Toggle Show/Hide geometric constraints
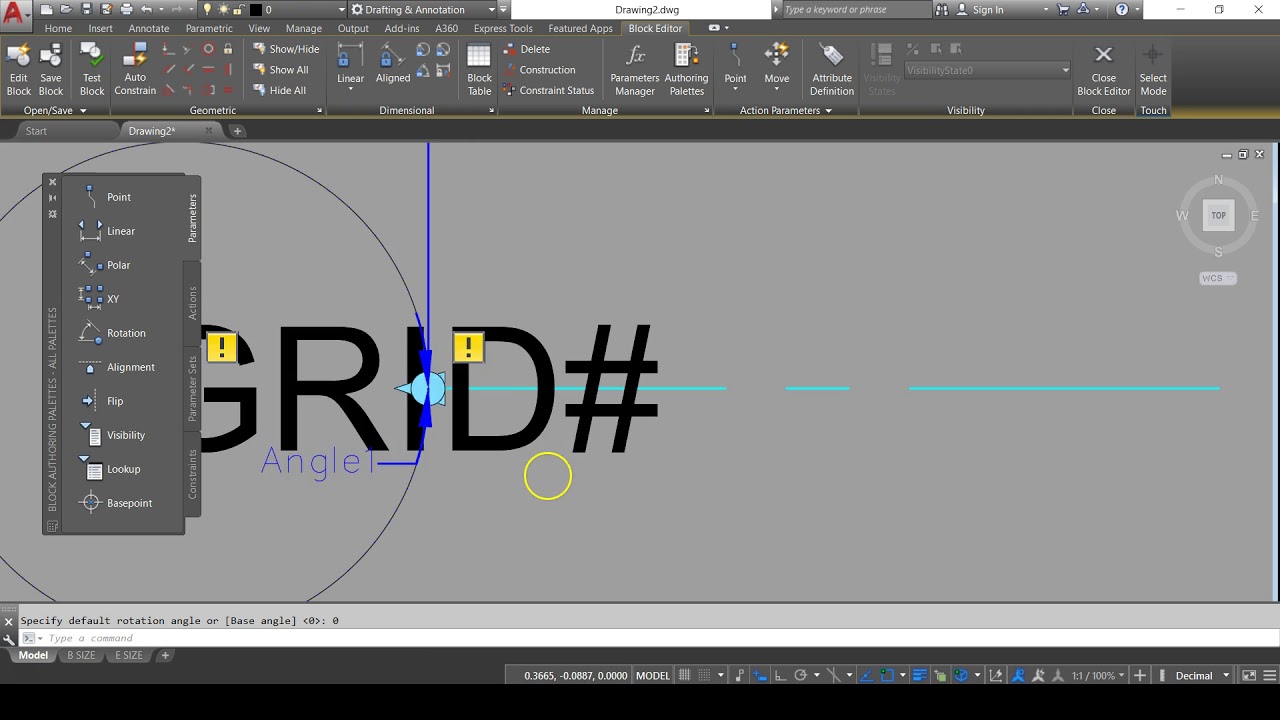 [286, 49]
